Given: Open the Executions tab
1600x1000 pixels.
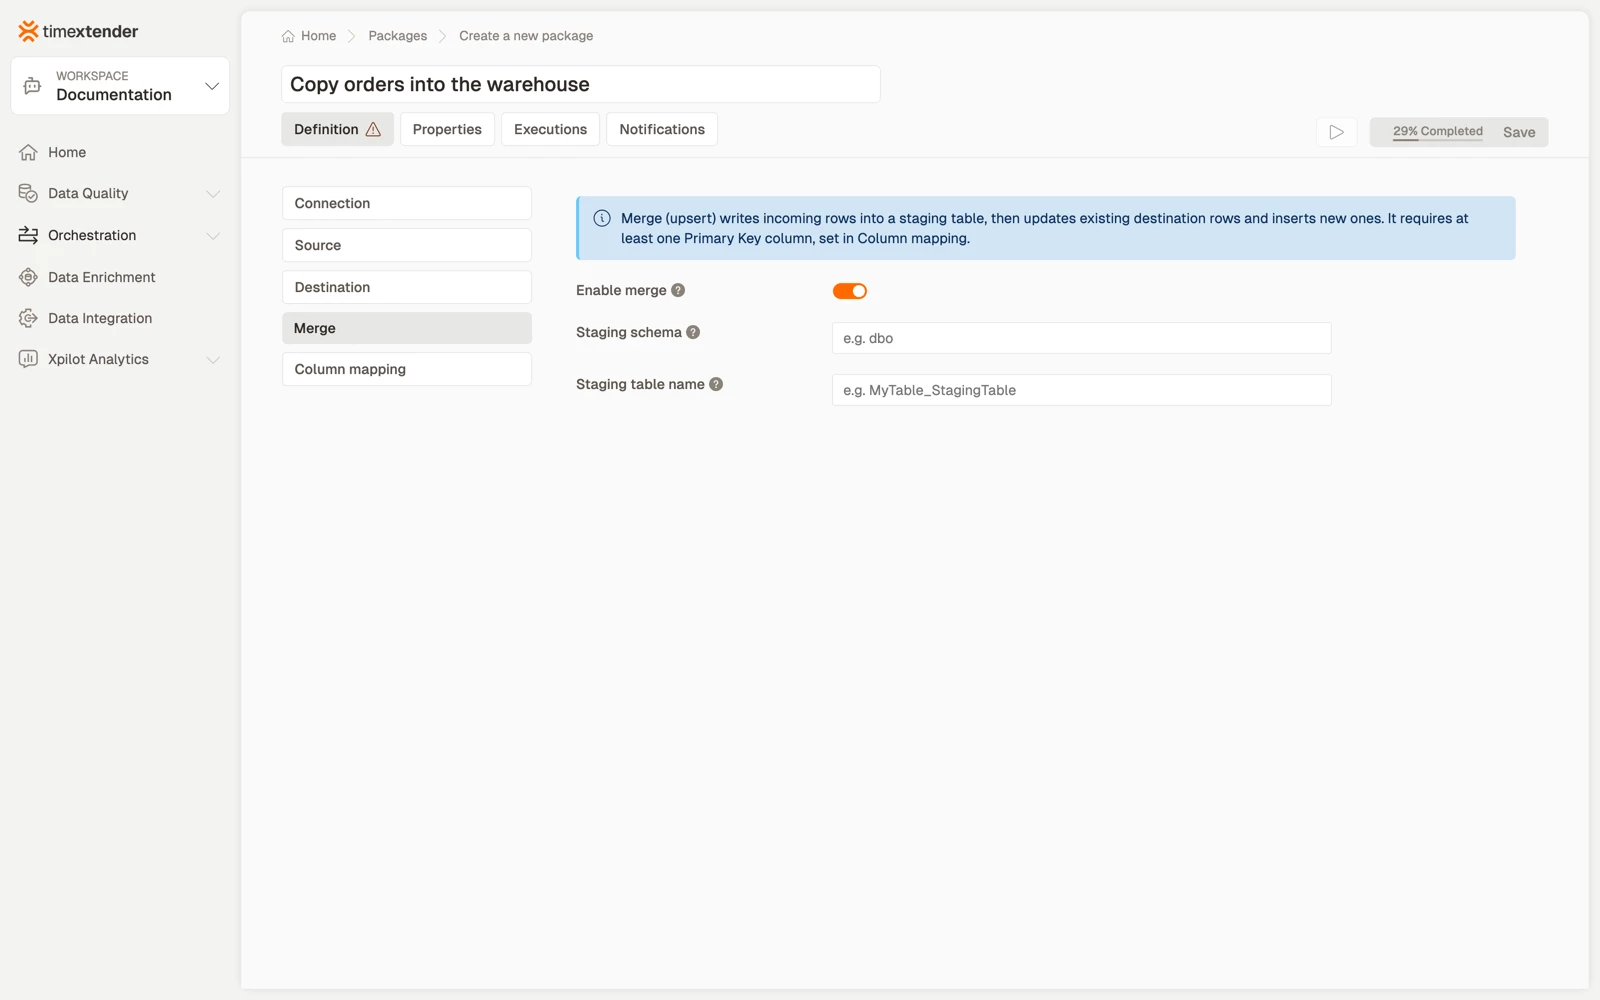Looking at the screenshot, I should 550,129.
